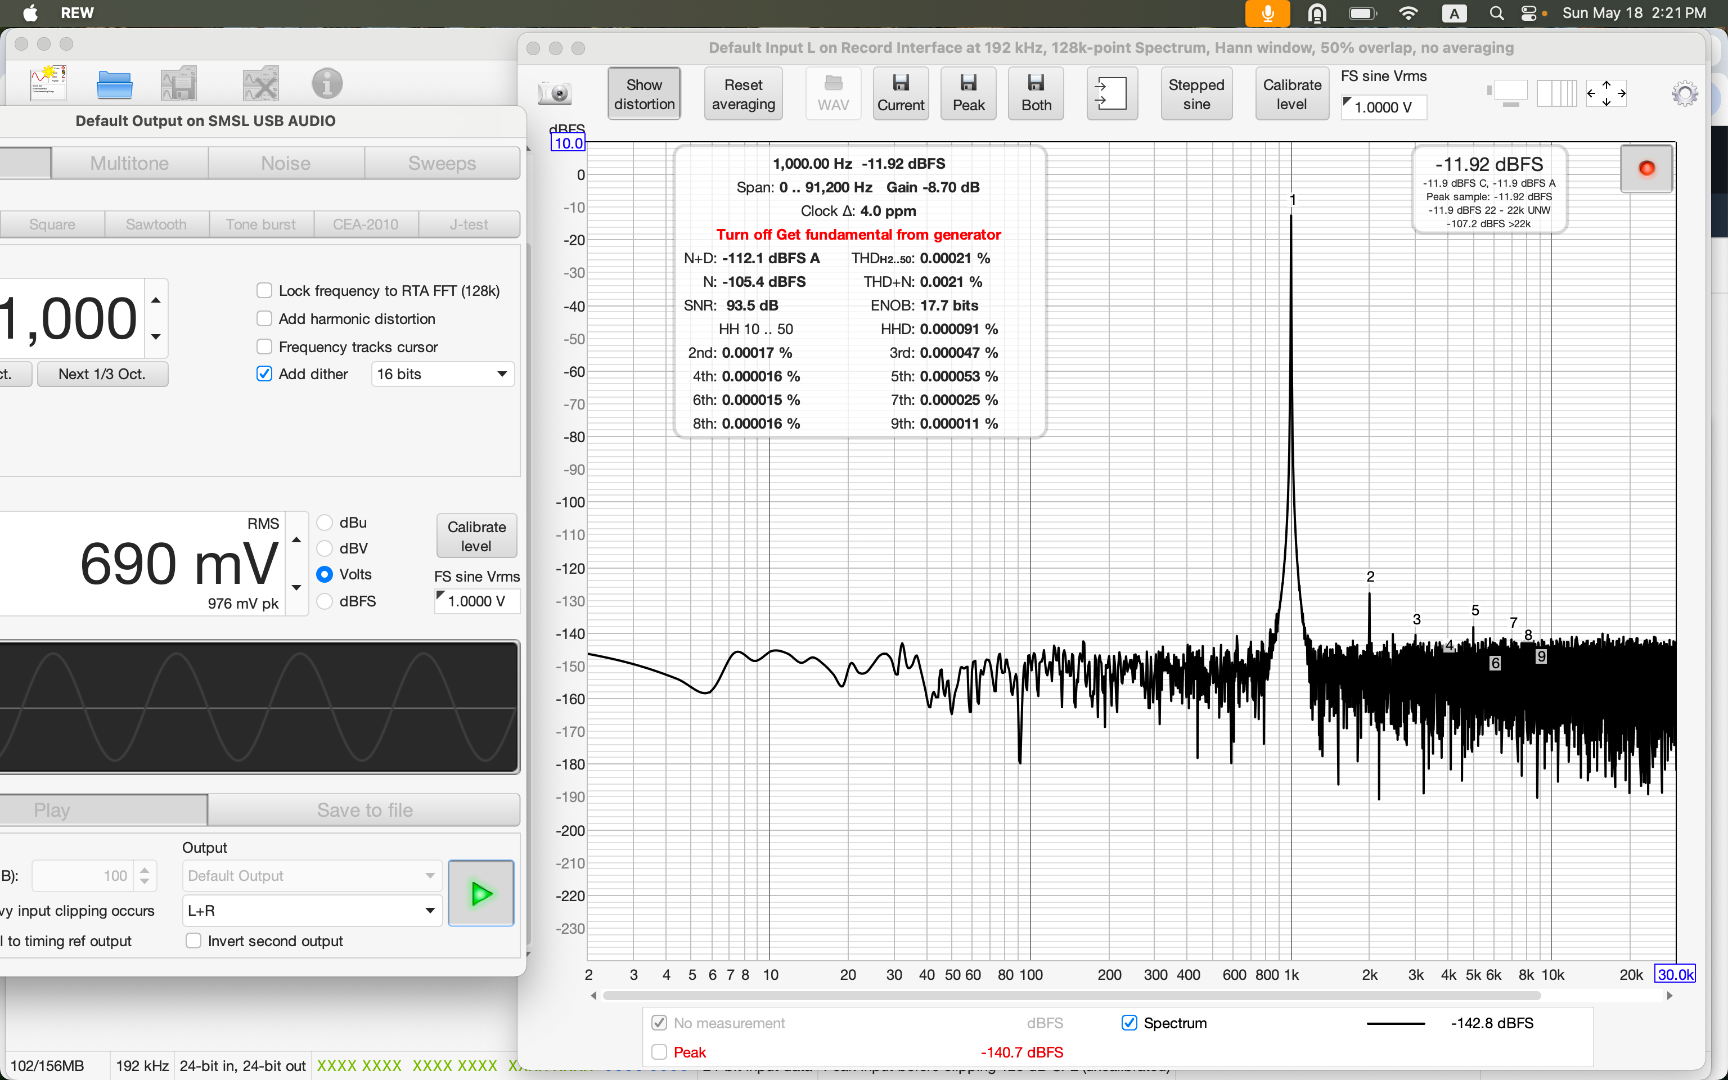Click the Save Peak floppy icon

point(968,94)
